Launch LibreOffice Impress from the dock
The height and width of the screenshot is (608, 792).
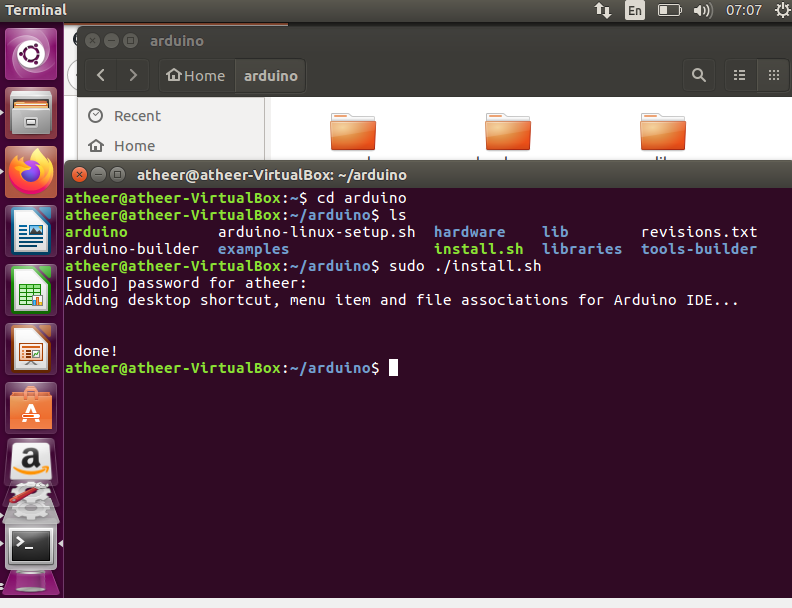pos(31,349)
